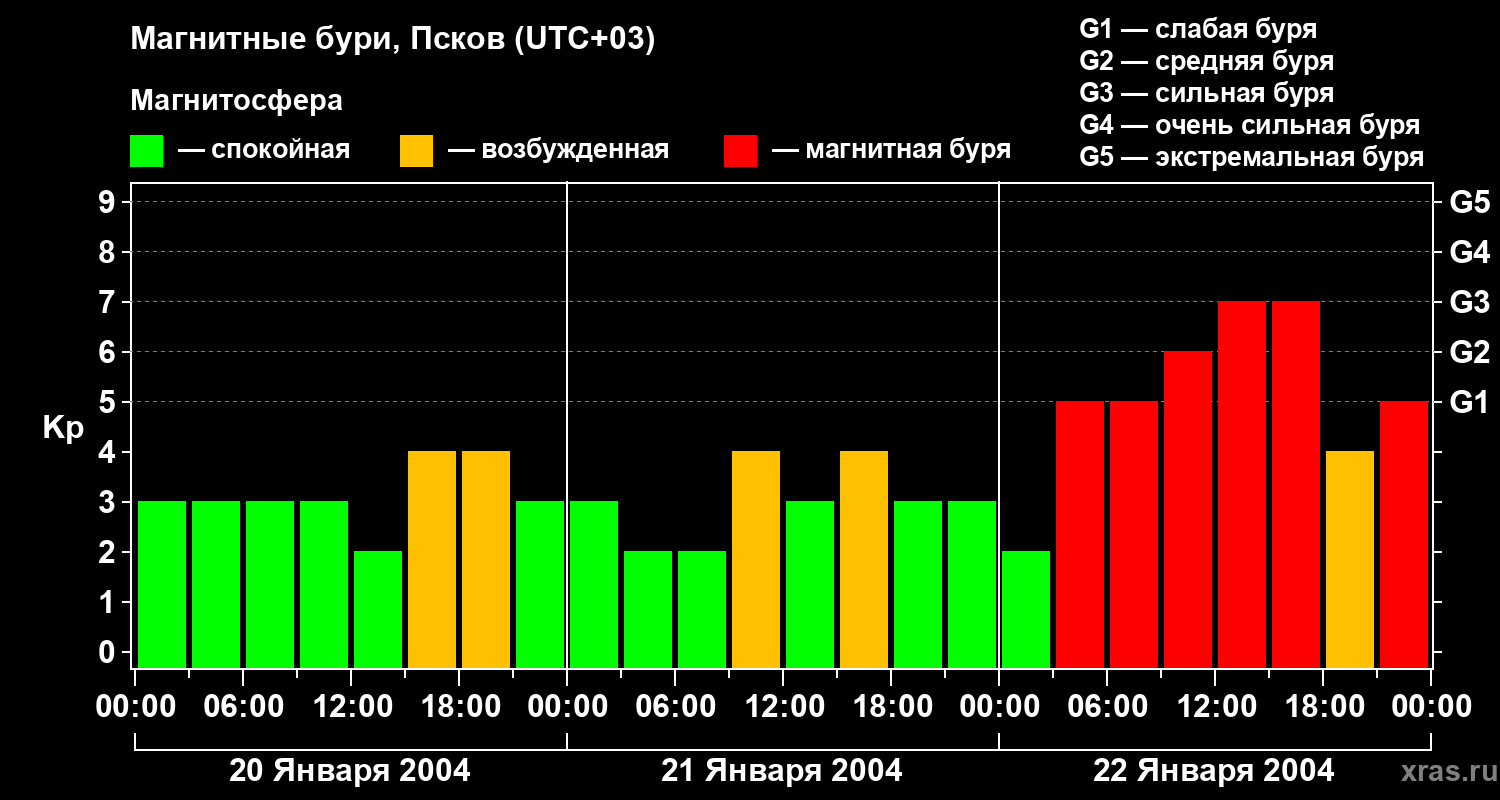Click the only orange bar on 22 January
This screenshot has height=800, width=1500.
click(1350, 560)
